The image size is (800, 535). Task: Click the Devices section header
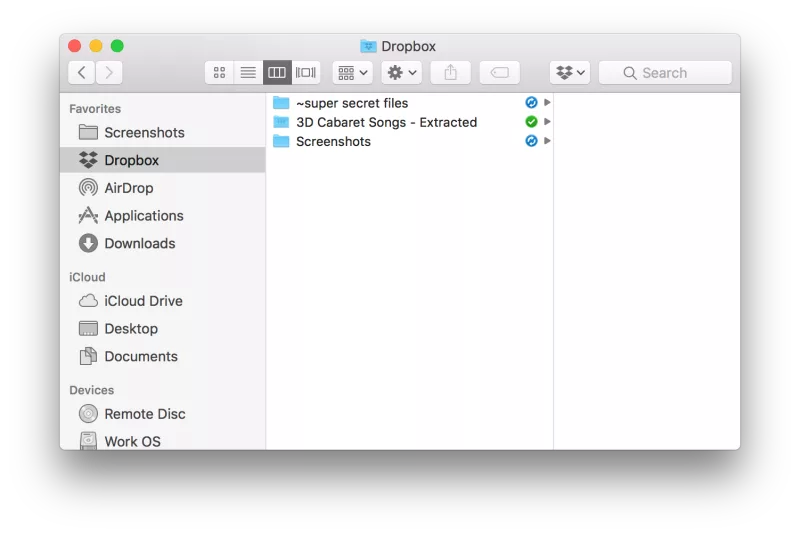92,390
